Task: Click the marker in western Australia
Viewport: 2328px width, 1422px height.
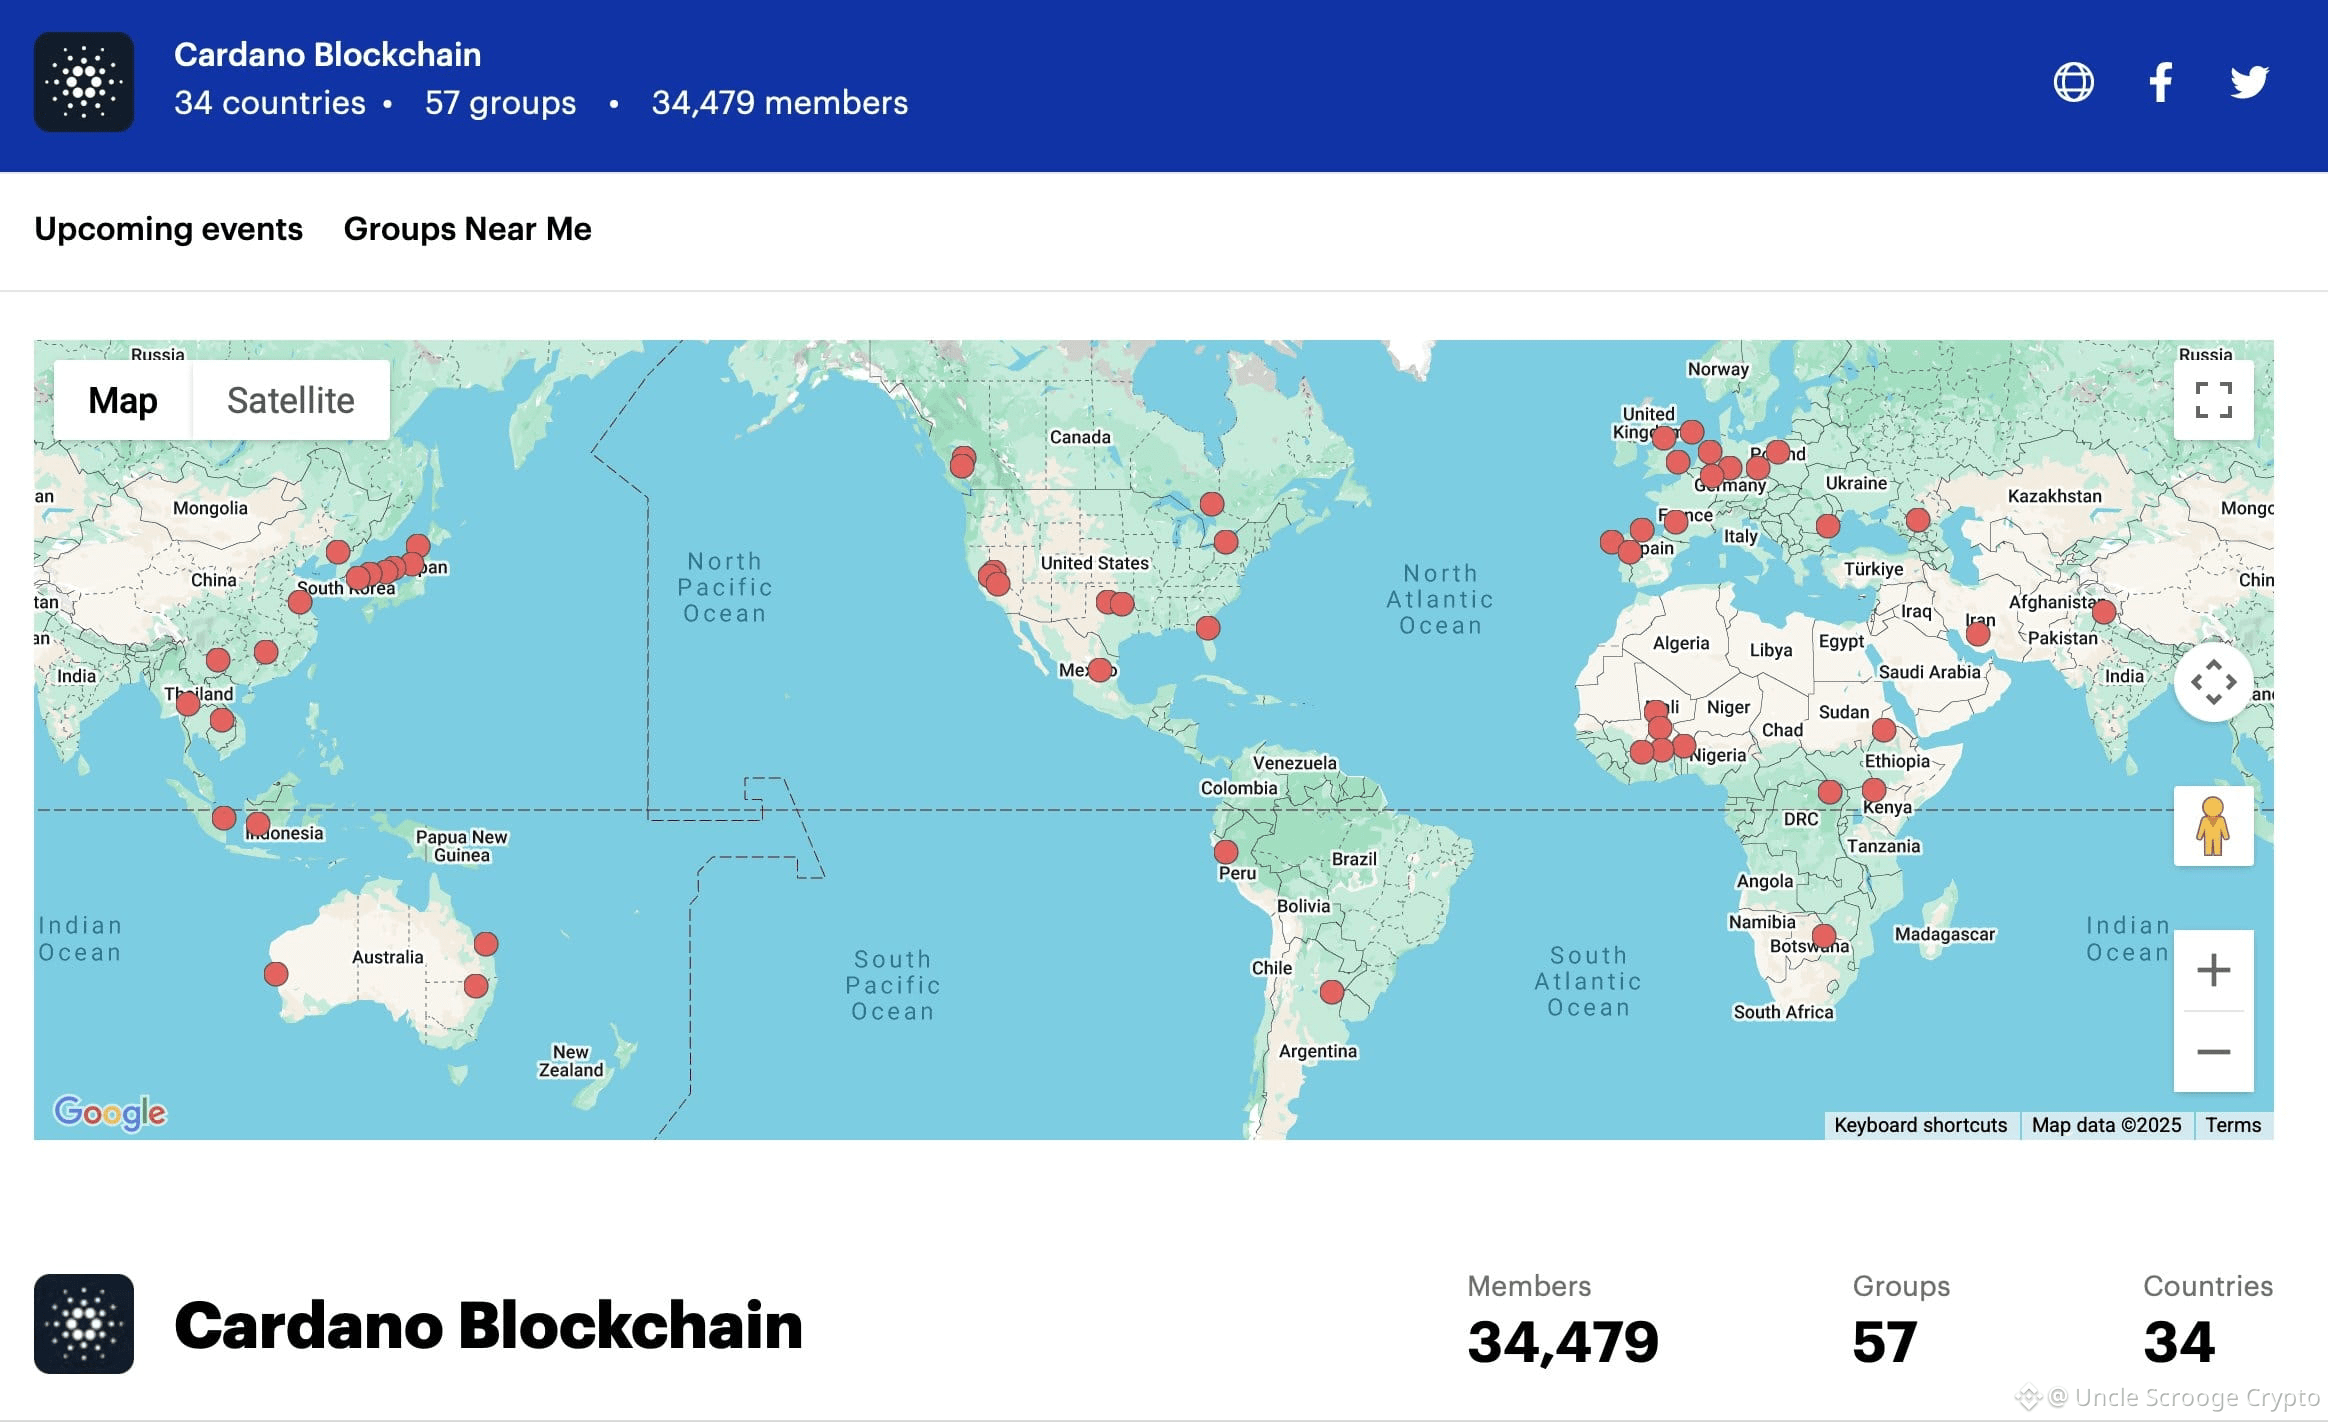Action: point(276,973)
